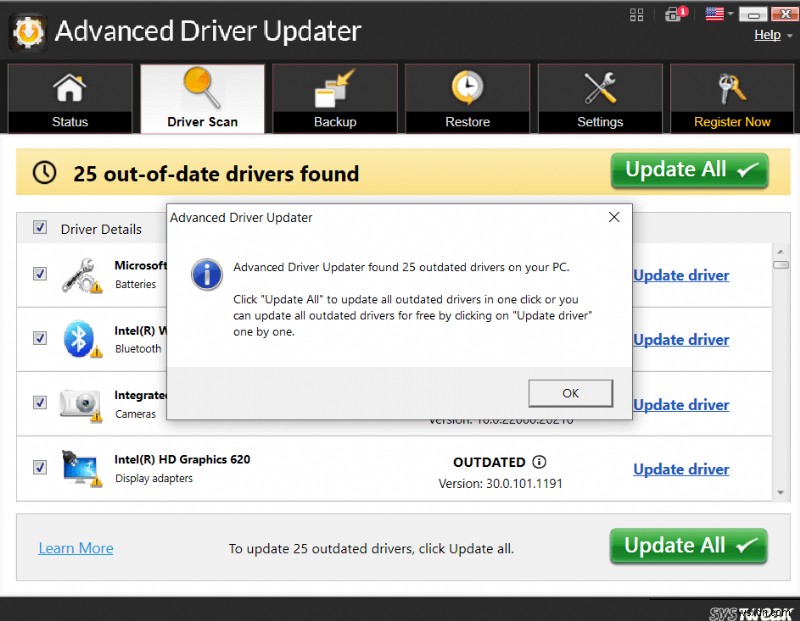
Task: Switch to the Status tab
Action: pos(69,97)
